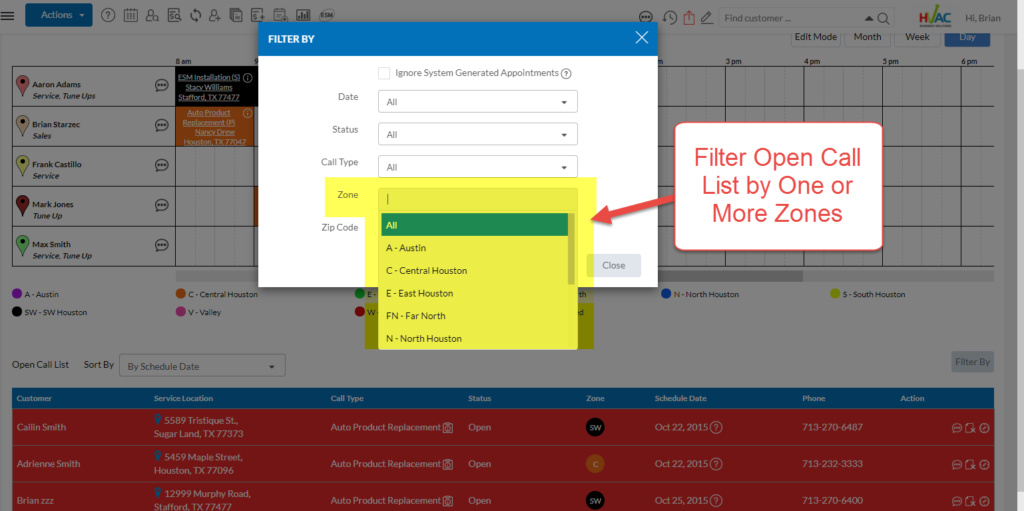1024x511 pixels.
Task: Click the add dollar invoice icon
Action: tap(258, 15)
